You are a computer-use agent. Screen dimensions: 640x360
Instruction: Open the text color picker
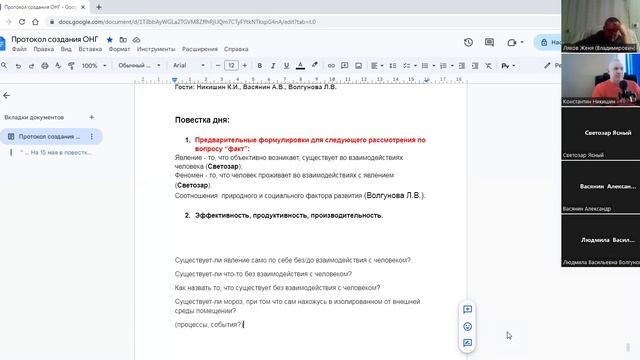300,66
